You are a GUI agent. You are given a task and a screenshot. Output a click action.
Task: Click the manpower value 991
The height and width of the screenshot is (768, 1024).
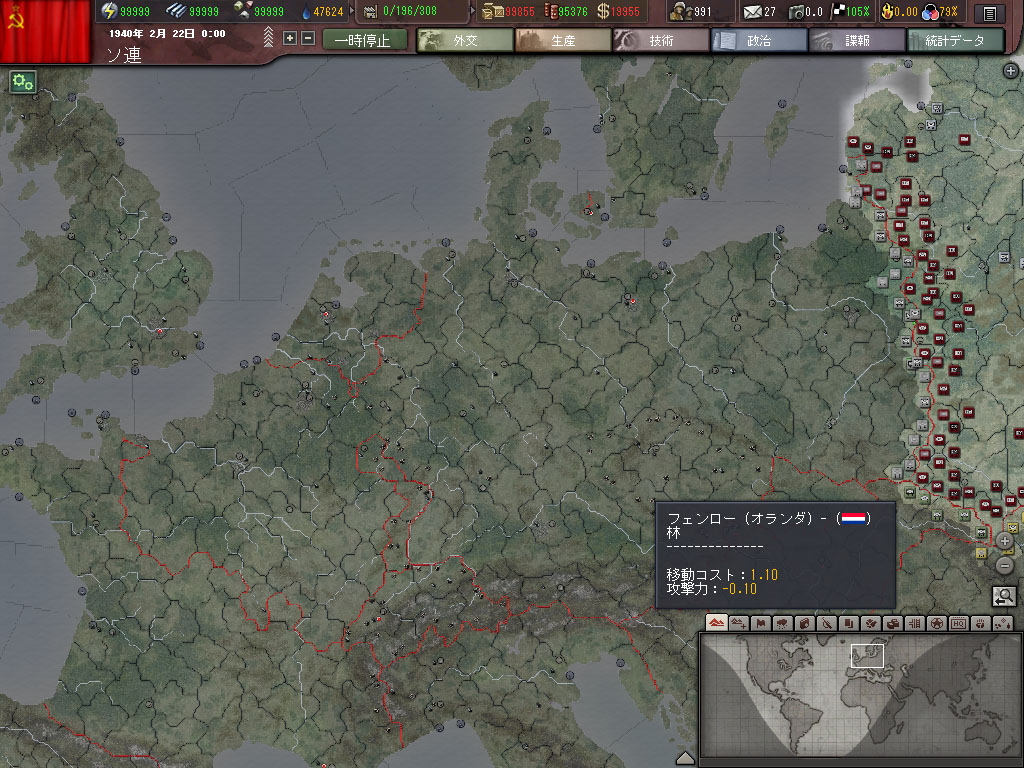tap(703, 12)
